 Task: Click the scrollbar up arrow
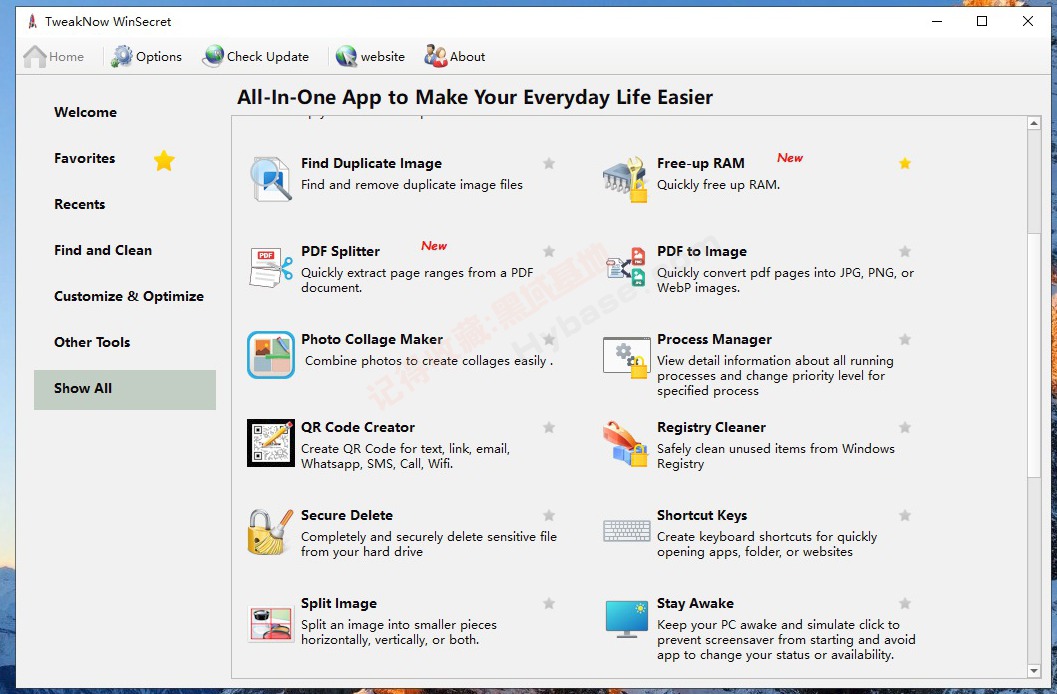(x=1034, y=123)
